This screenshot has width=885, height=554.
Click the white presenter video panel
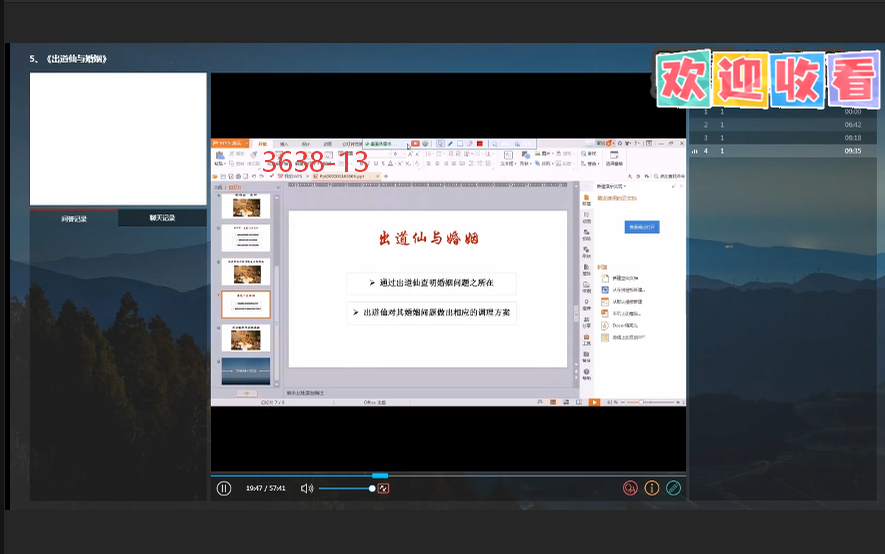[118, 139]
